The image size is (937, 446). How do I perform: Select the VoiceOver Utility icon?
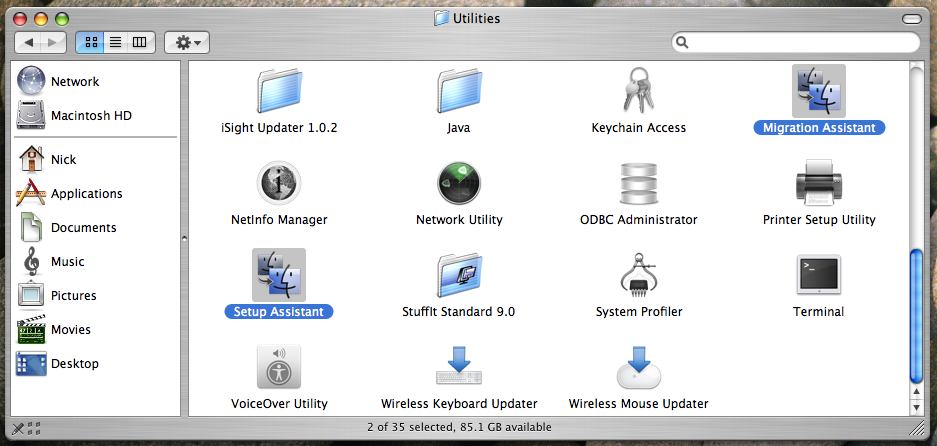coord(279,366)
